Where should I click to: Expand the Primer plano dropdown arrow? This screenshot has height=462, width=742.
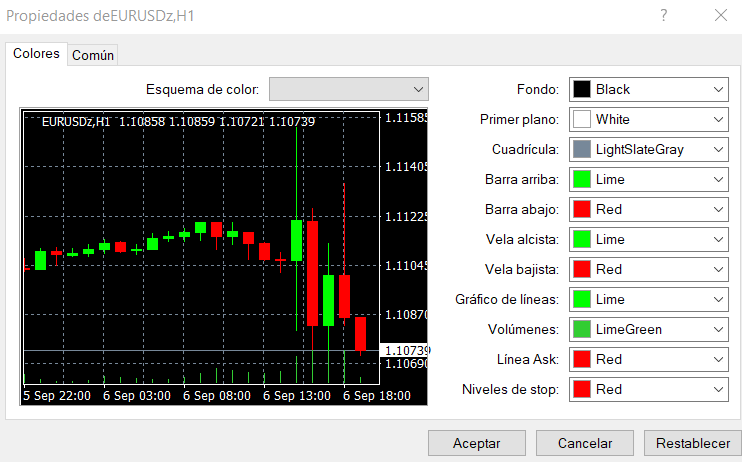(x=718, y=119)
